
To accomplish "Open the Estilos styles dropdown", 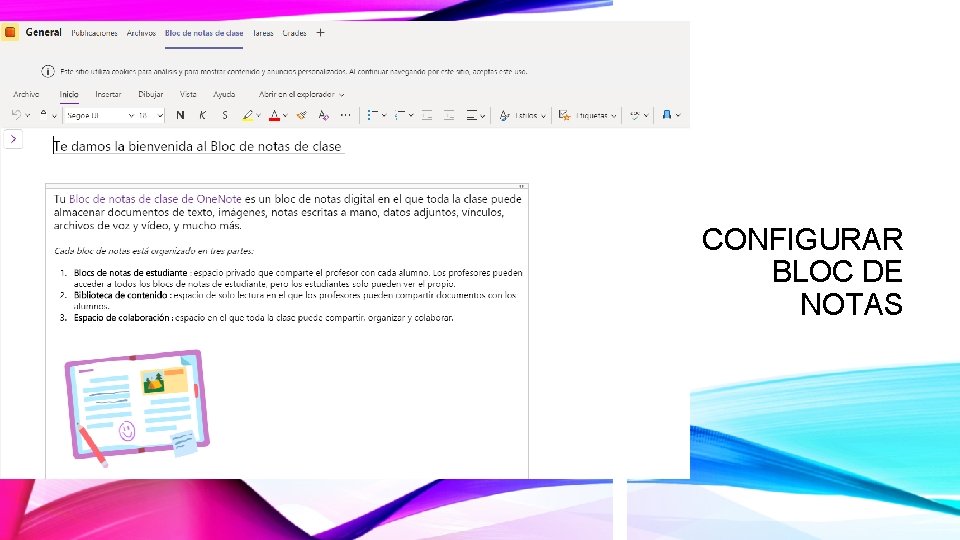I will click(522, 115).
